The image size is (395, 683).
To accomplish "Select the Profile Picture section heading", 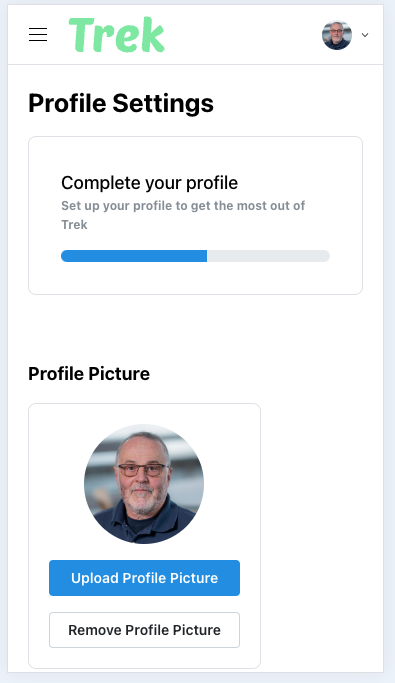I will [89, 374].
